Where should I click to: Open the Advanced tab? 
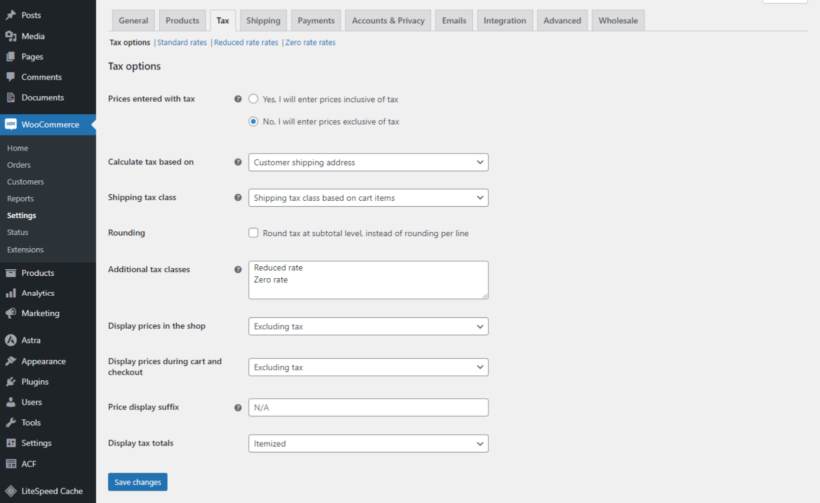click(562, 20)
